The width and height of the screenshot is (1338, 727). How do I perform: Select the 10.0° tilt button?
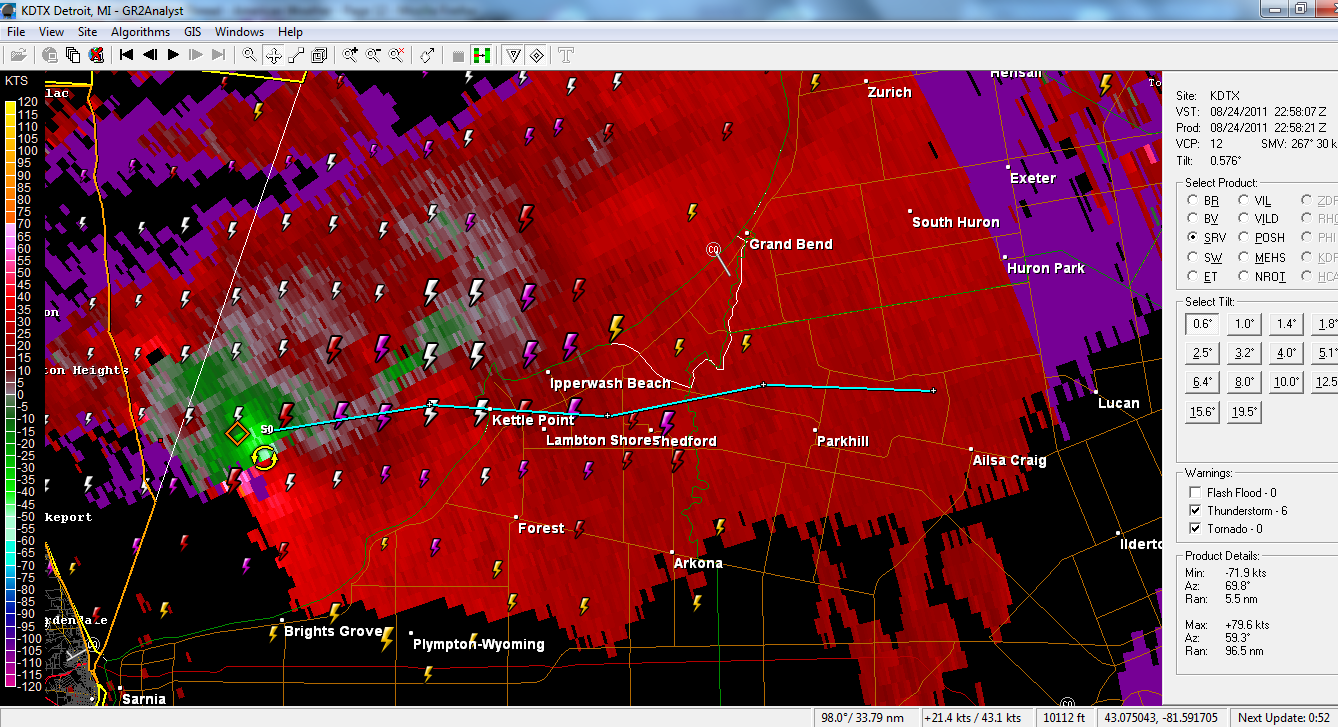click(x=1287, y=381)
